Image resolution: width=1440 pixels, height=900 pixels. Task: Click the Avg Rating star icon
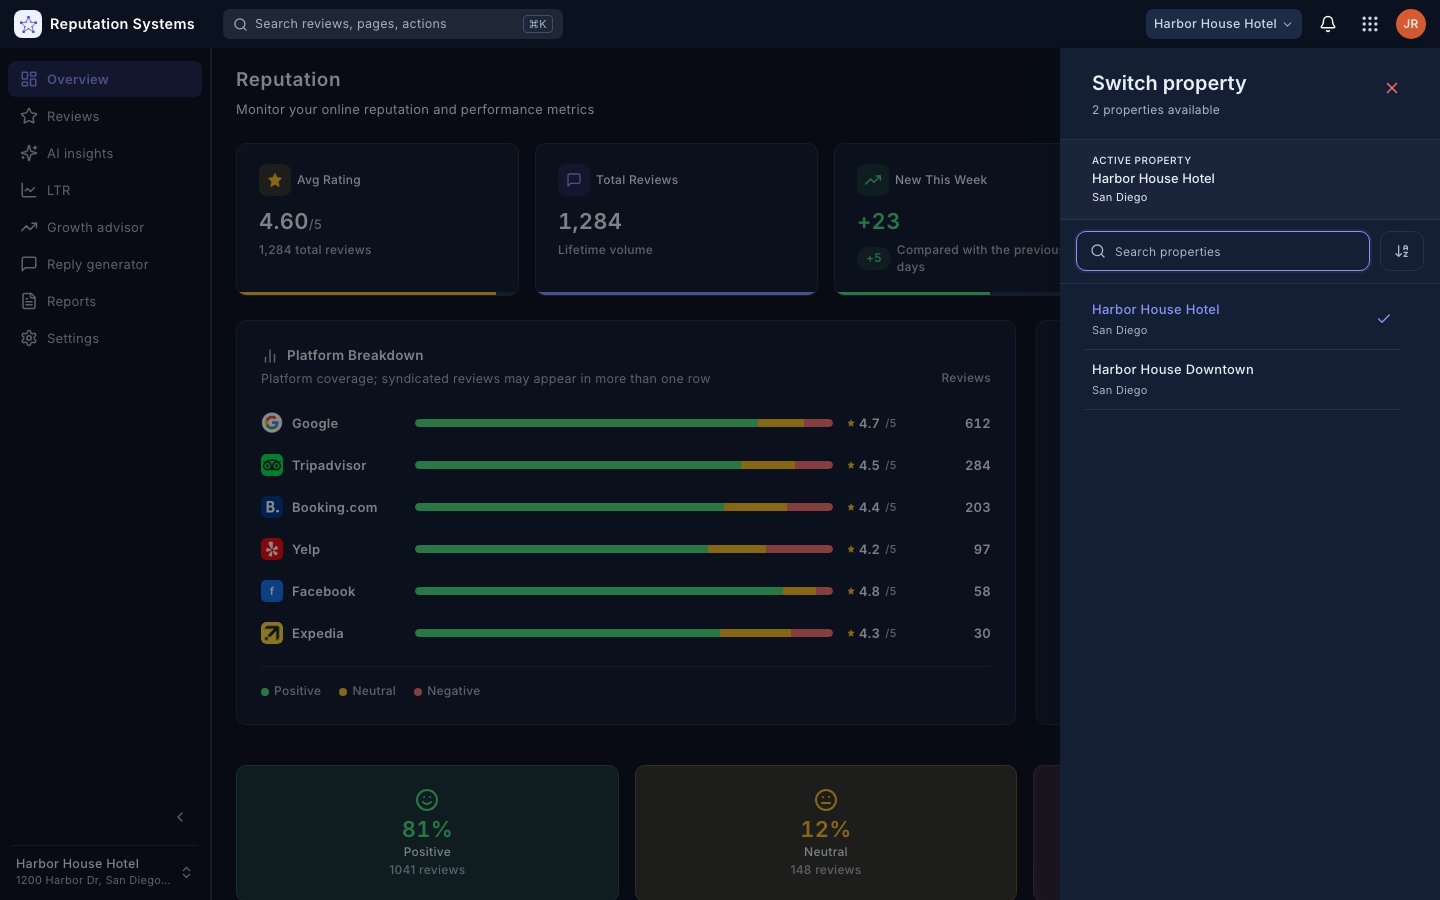pos(275,180)
